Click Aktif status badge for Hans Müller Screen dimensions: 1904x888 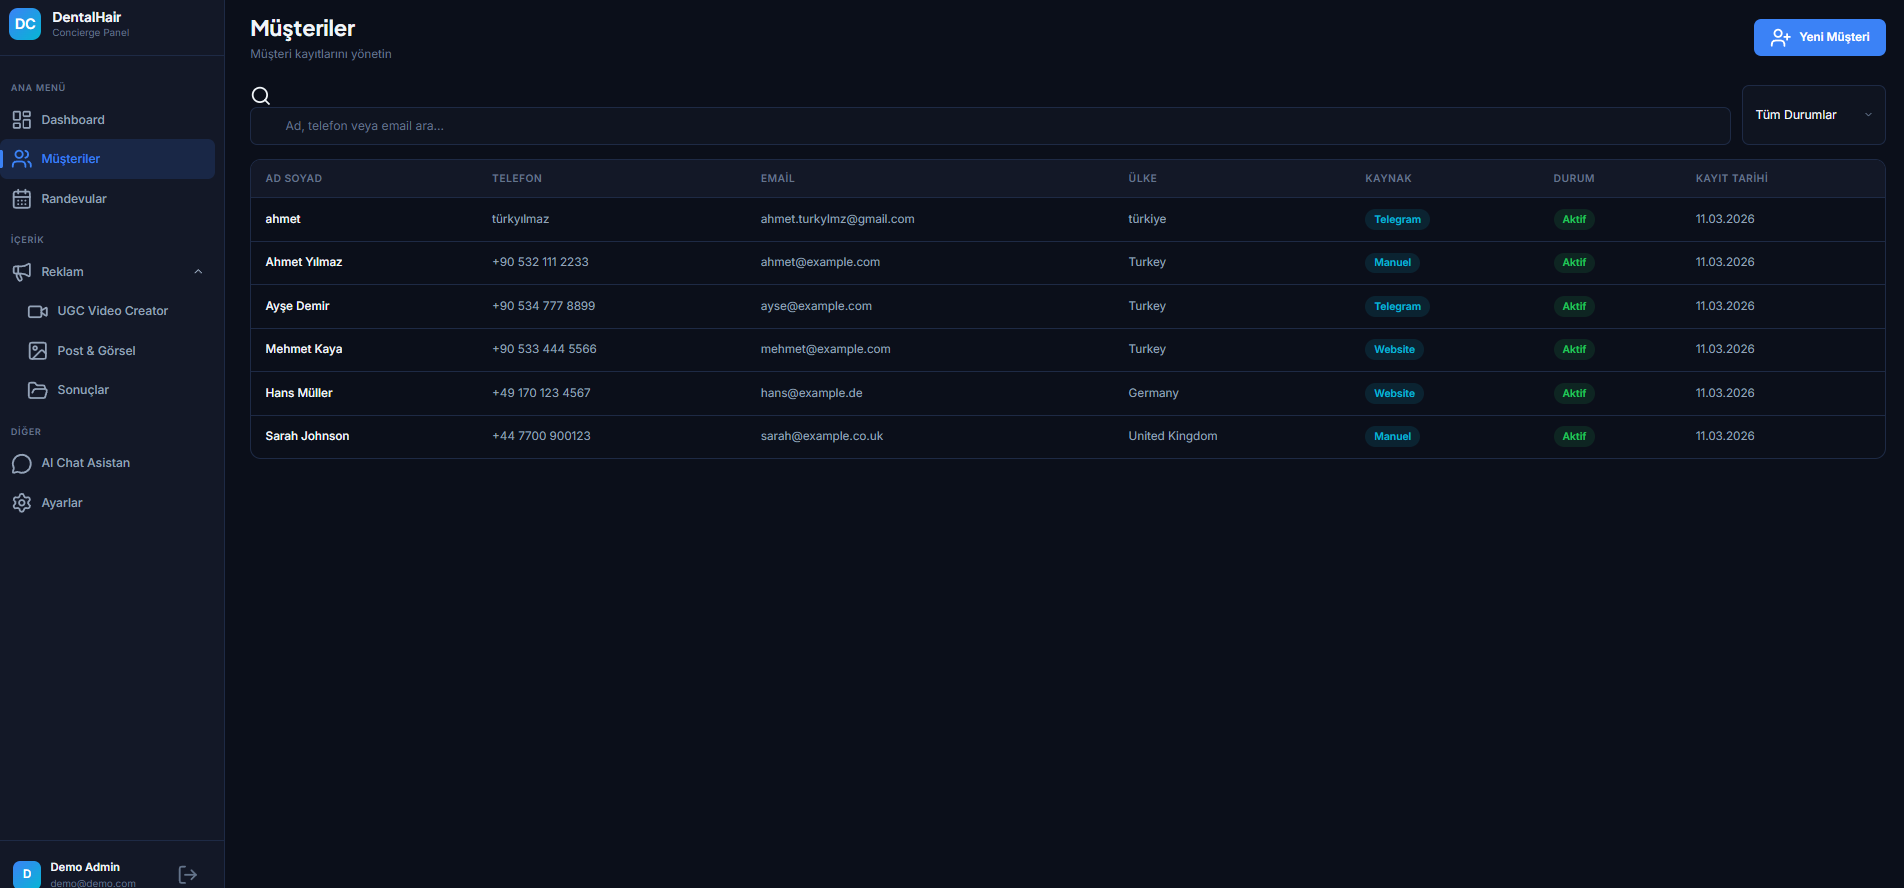point(1574,393)
